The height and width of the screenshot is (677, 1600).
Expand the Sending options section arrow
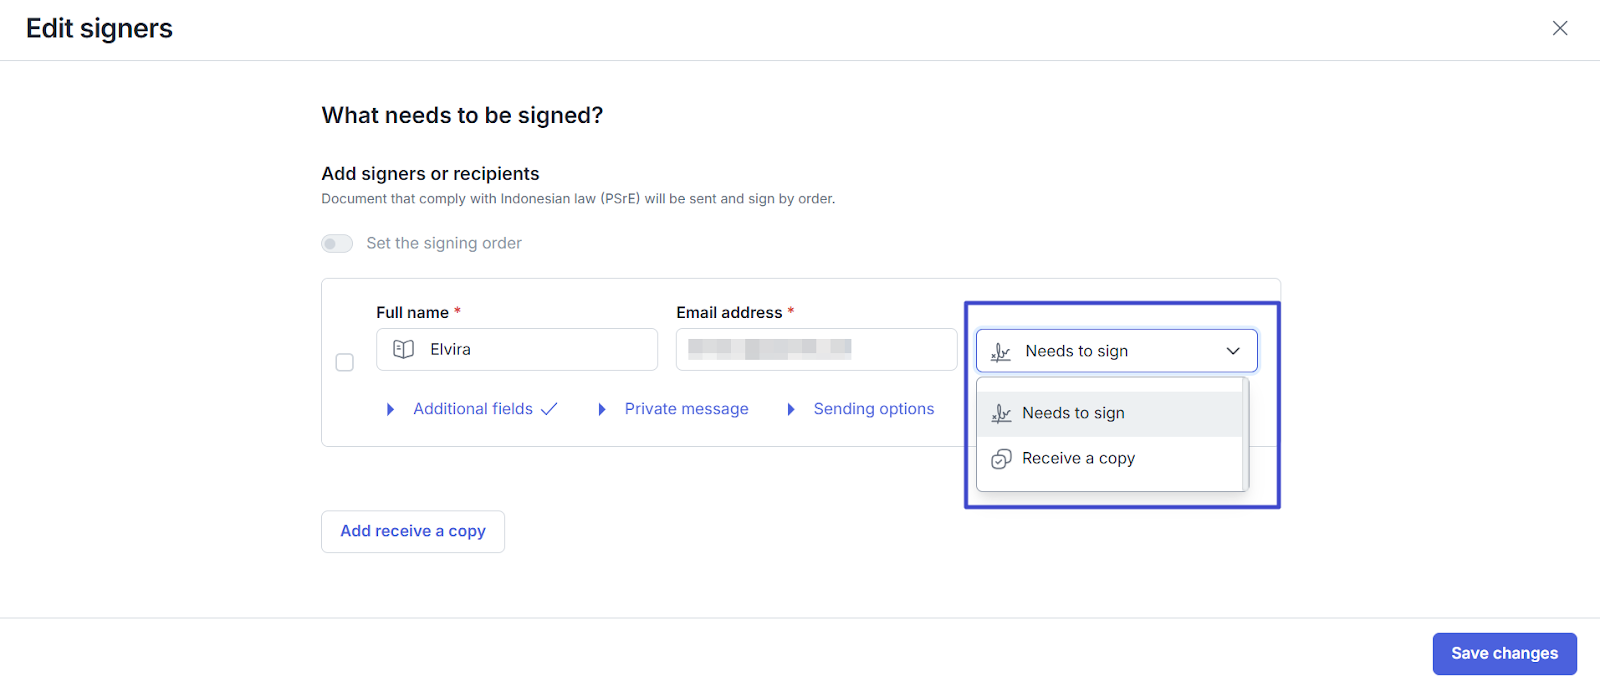790,409
